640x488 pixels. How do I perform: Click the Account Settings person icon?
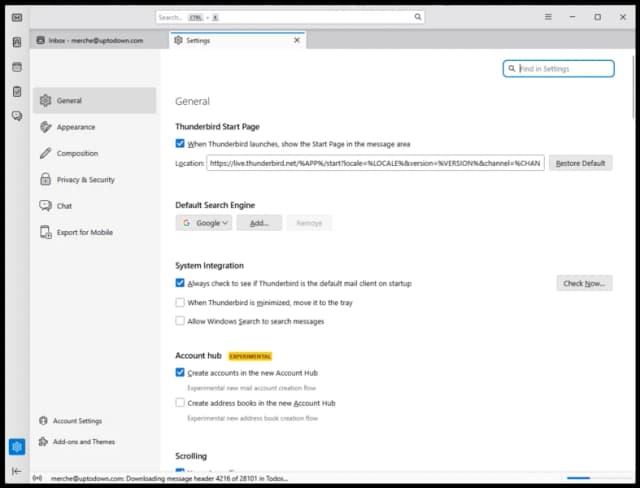pos(43,421)
